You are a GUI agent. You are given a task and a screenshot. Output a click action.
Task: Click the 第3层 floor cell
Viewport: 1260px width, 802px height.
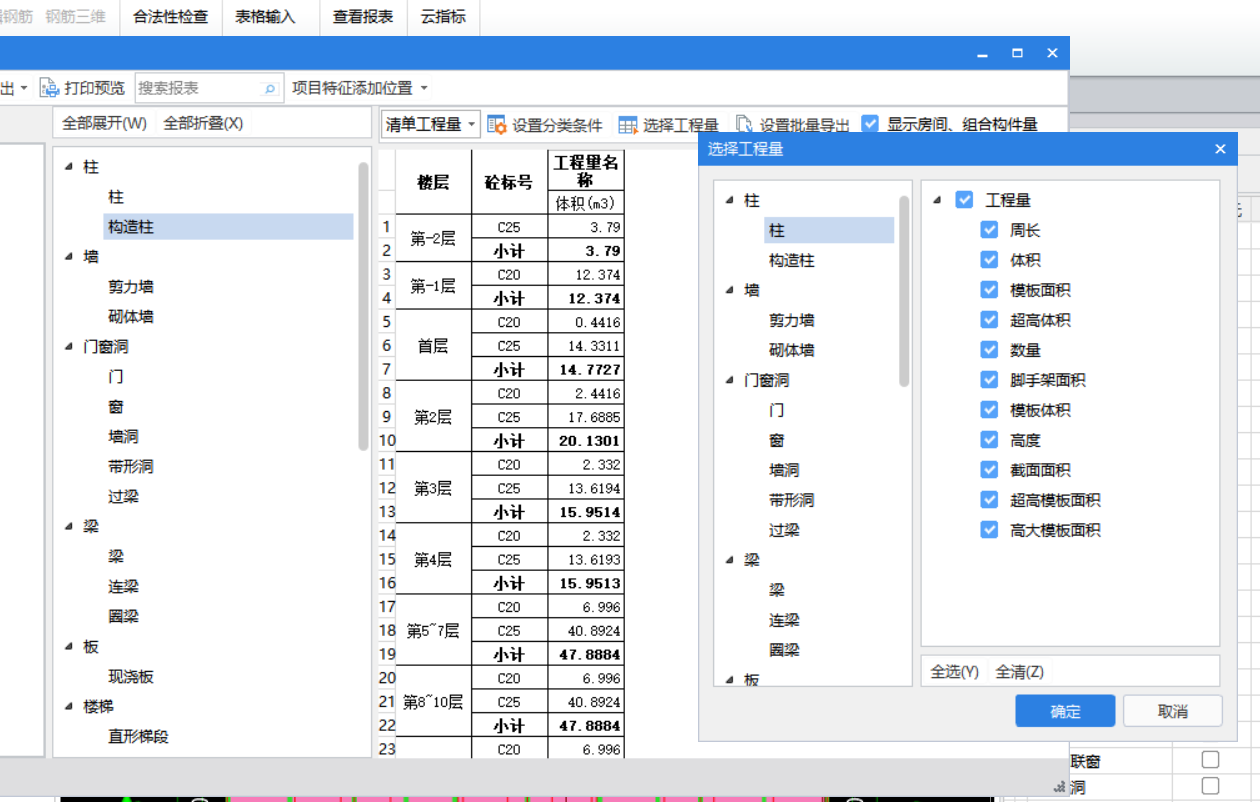point(433,488)
